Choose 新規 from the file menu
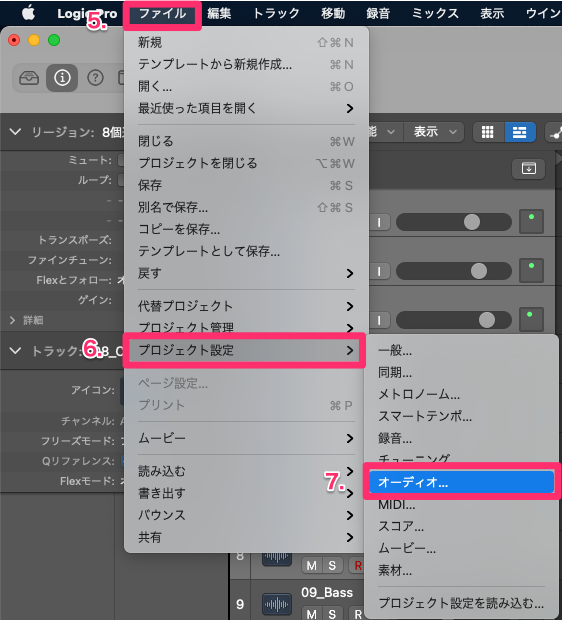This screenshot has width=562, height=620. 246,42
